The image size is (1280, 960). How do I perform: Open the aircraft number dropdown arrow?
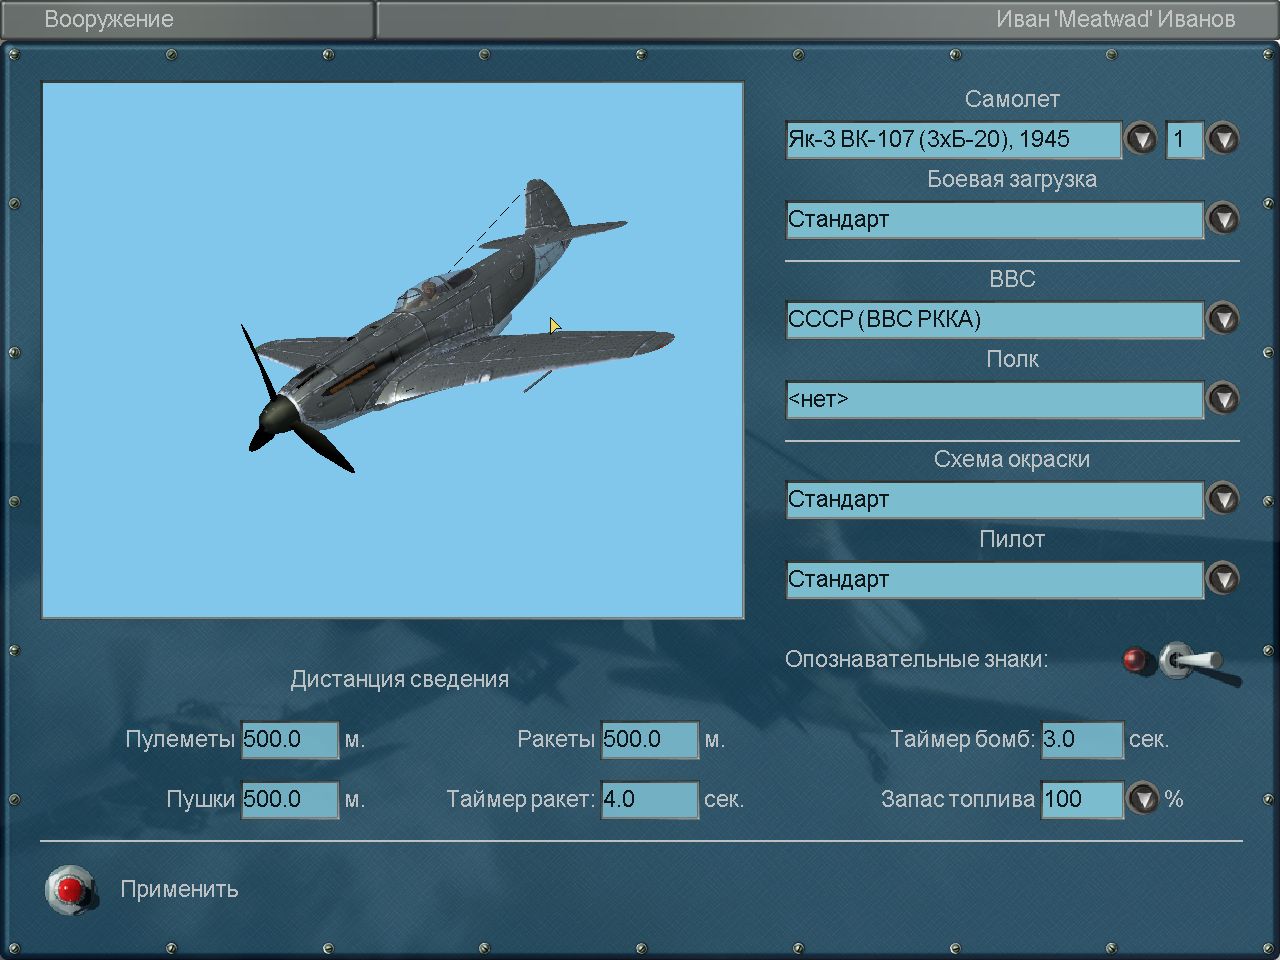(1223, 139)
